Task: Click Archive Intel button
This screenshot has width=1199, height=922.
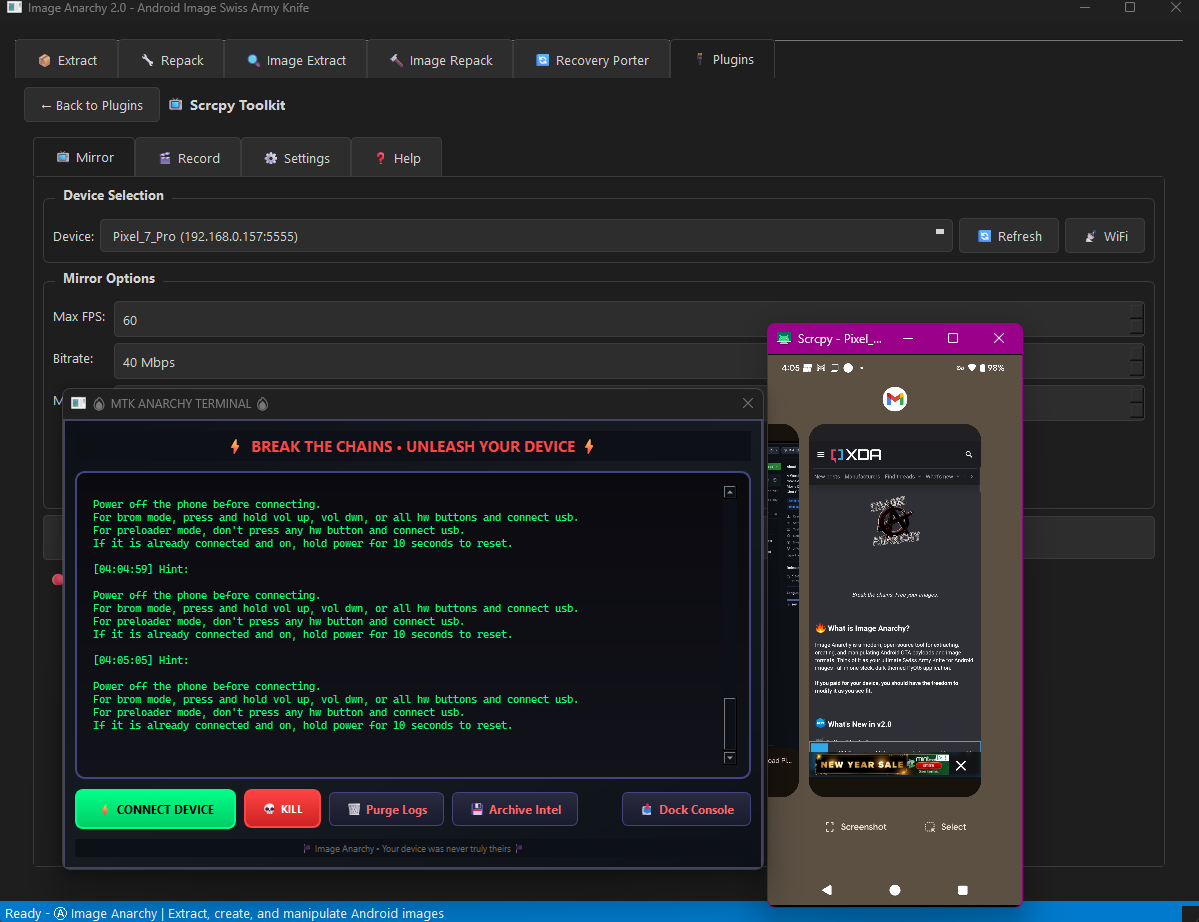Action: (515, 810)
